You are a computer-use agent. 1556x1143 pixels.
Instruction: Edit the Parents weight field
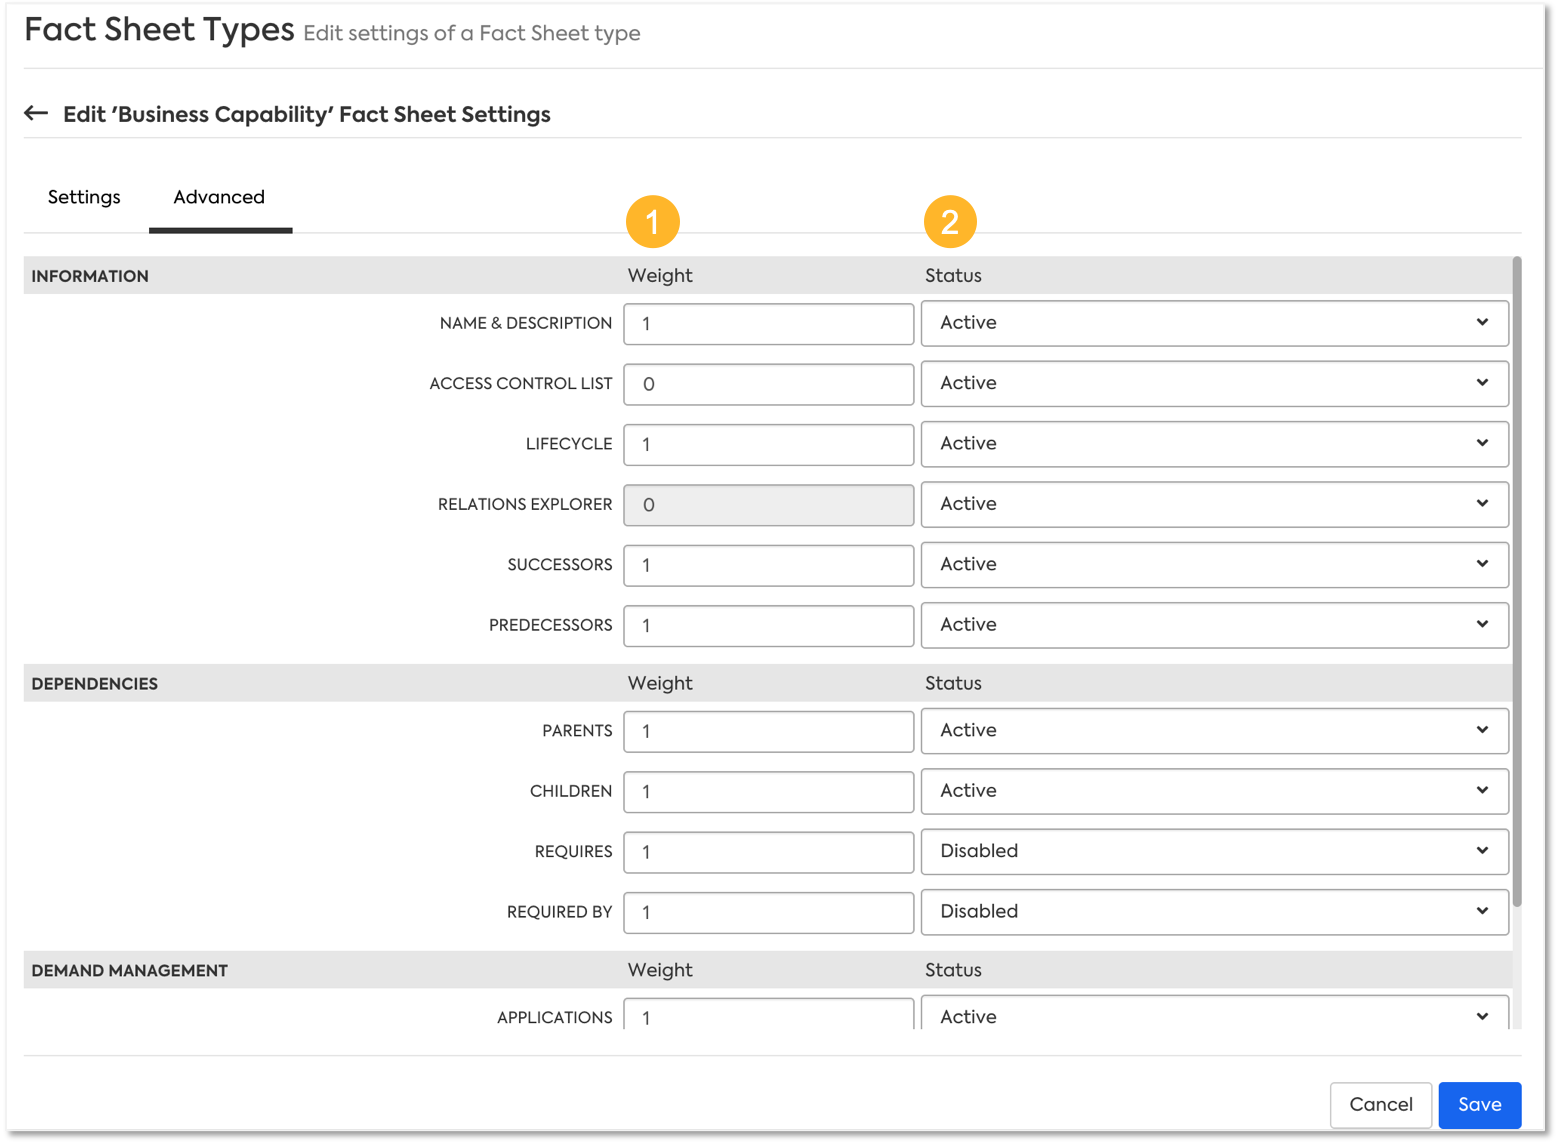pyautogui.click(x=768, y=731)
